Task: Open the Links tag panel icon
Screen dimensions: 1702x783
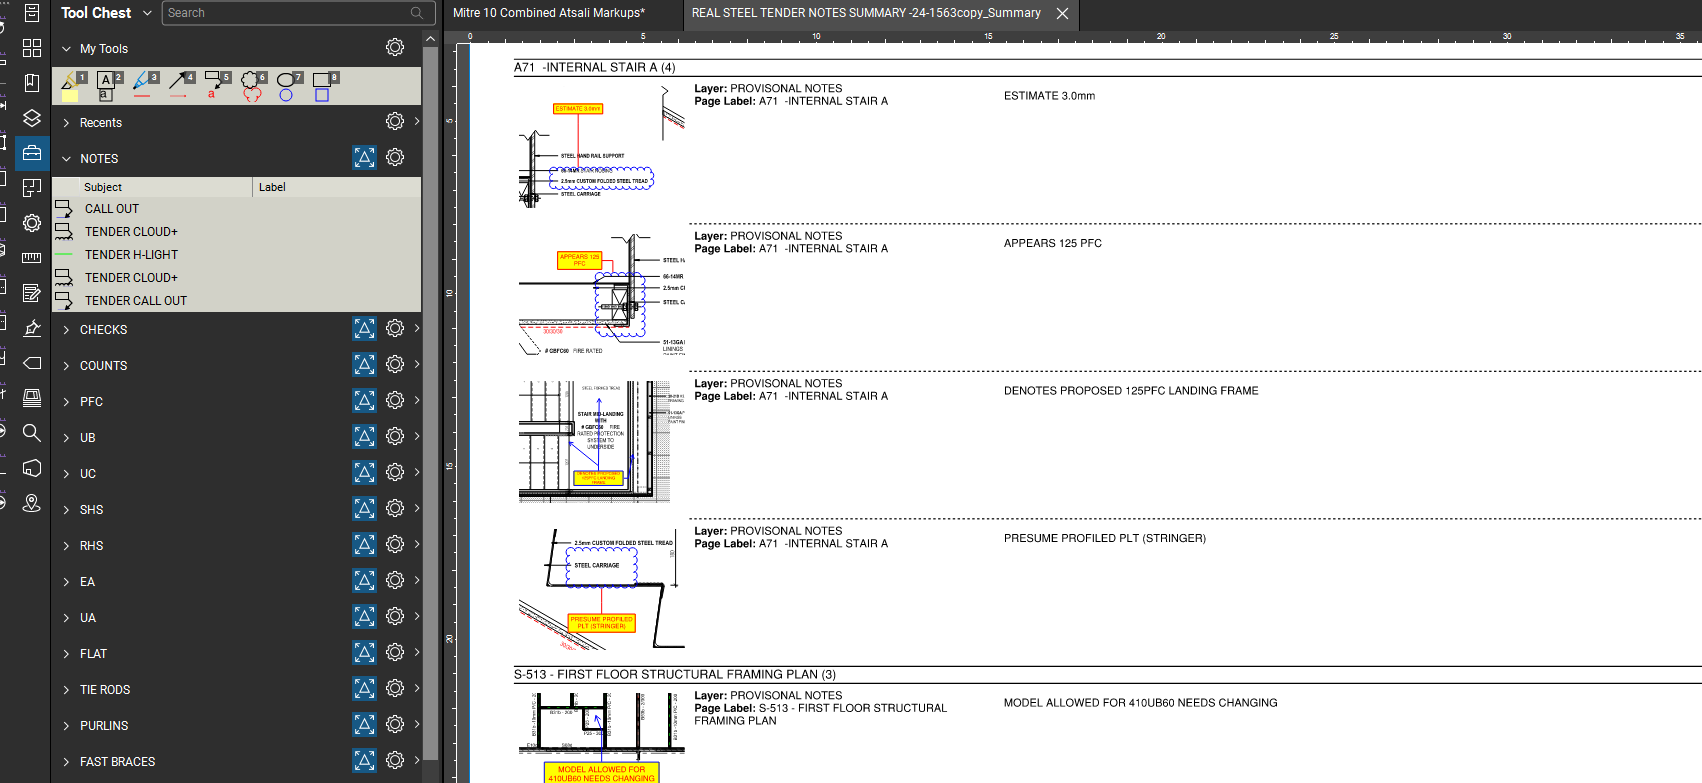Action: 32,363
